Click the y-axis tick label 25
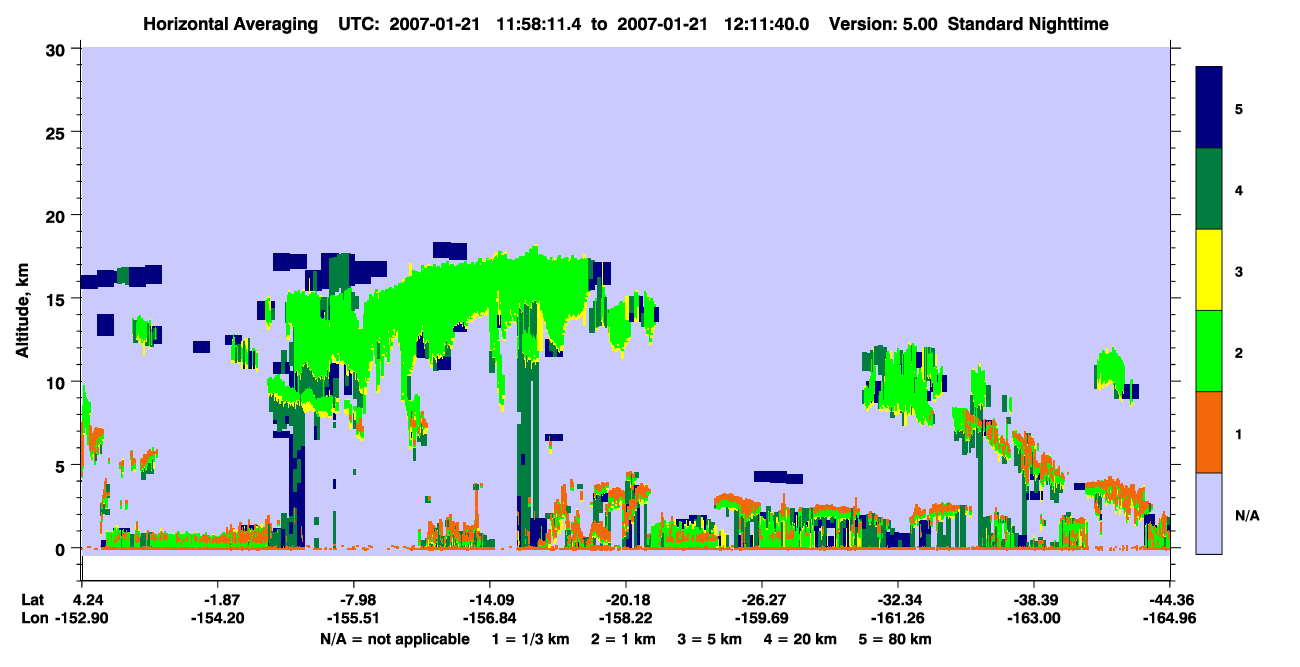This screenshot has width=1300, height=667. tap(58, 132)
